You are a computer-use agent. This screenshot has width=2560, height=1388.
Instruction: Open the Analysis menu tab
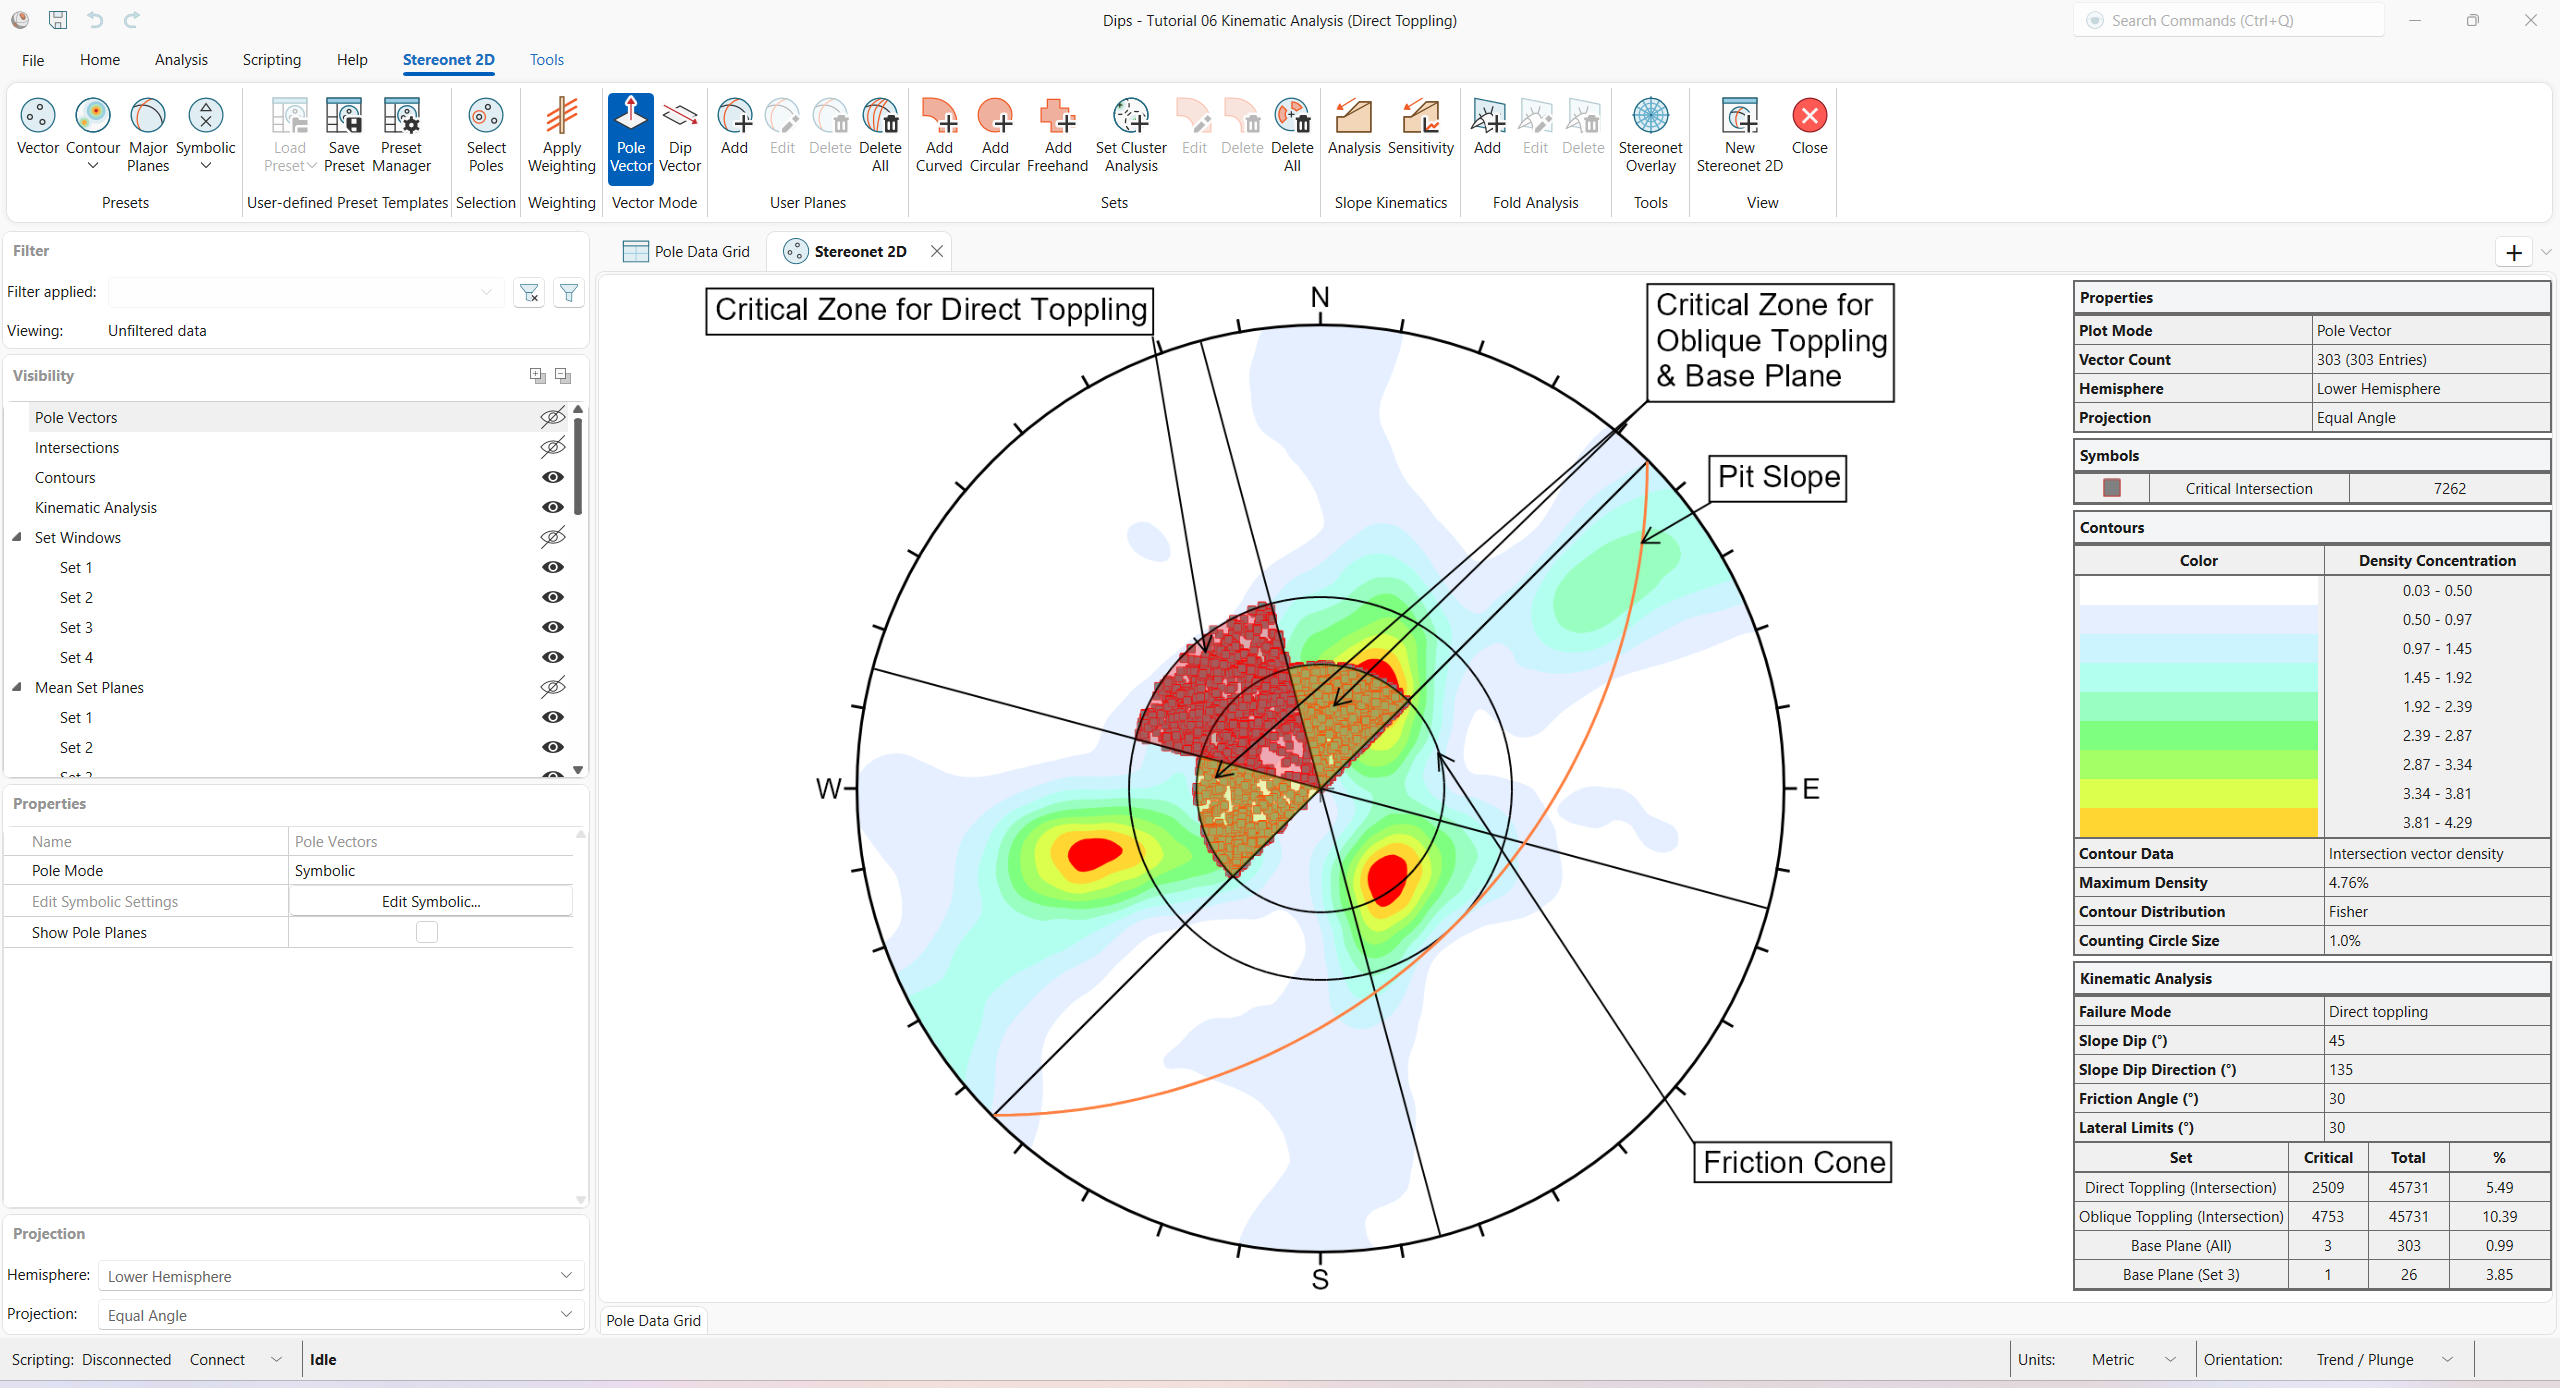coord(181,60)
